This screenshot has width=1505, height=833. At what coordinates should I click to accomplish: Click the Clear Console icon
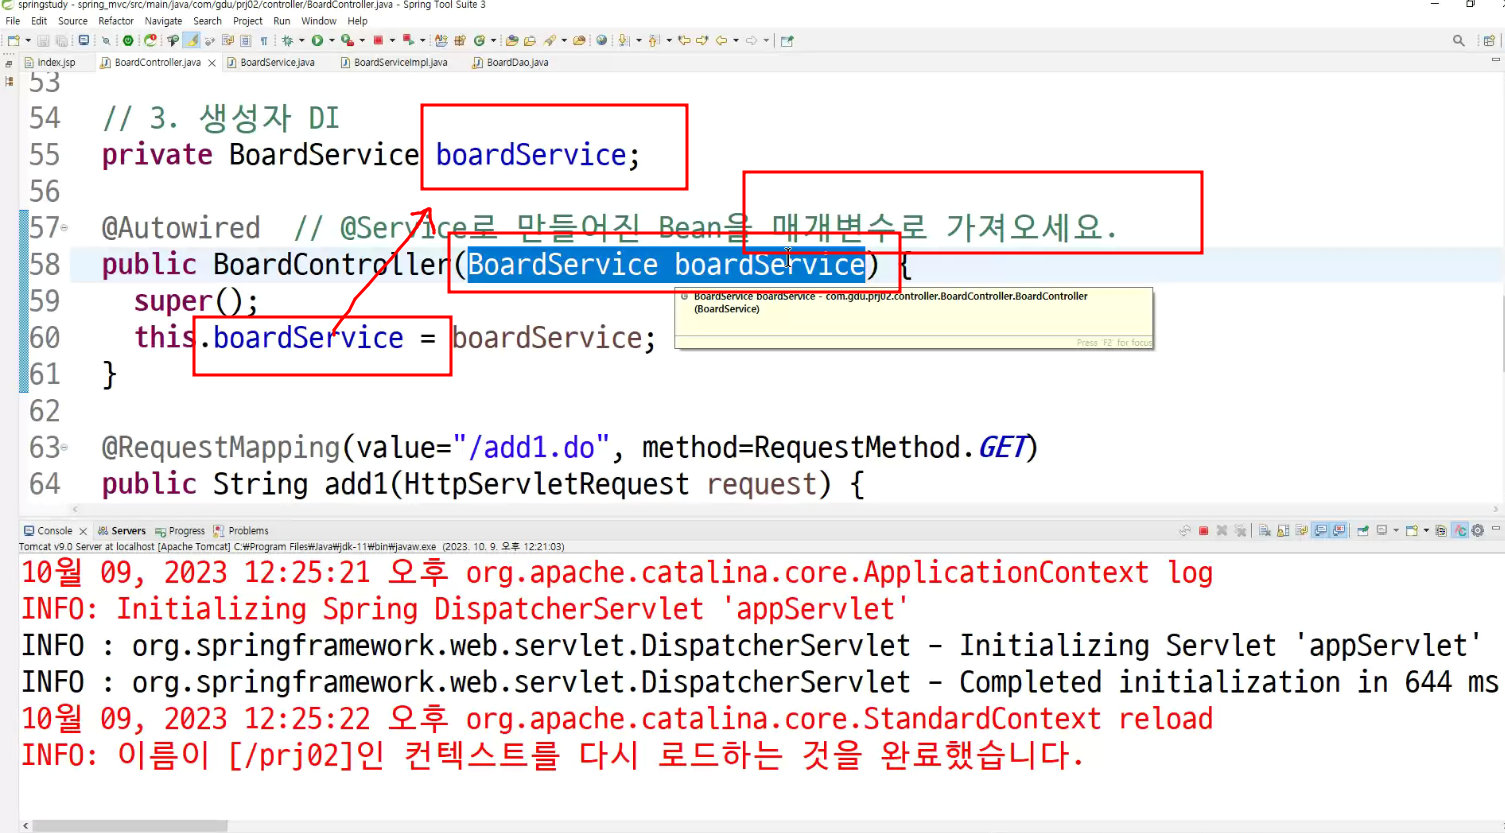(x=1265, y=531)
